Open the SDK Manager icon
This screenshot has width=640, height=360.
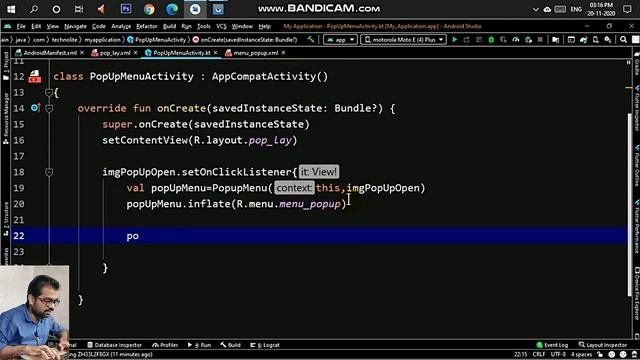(608, 40)
